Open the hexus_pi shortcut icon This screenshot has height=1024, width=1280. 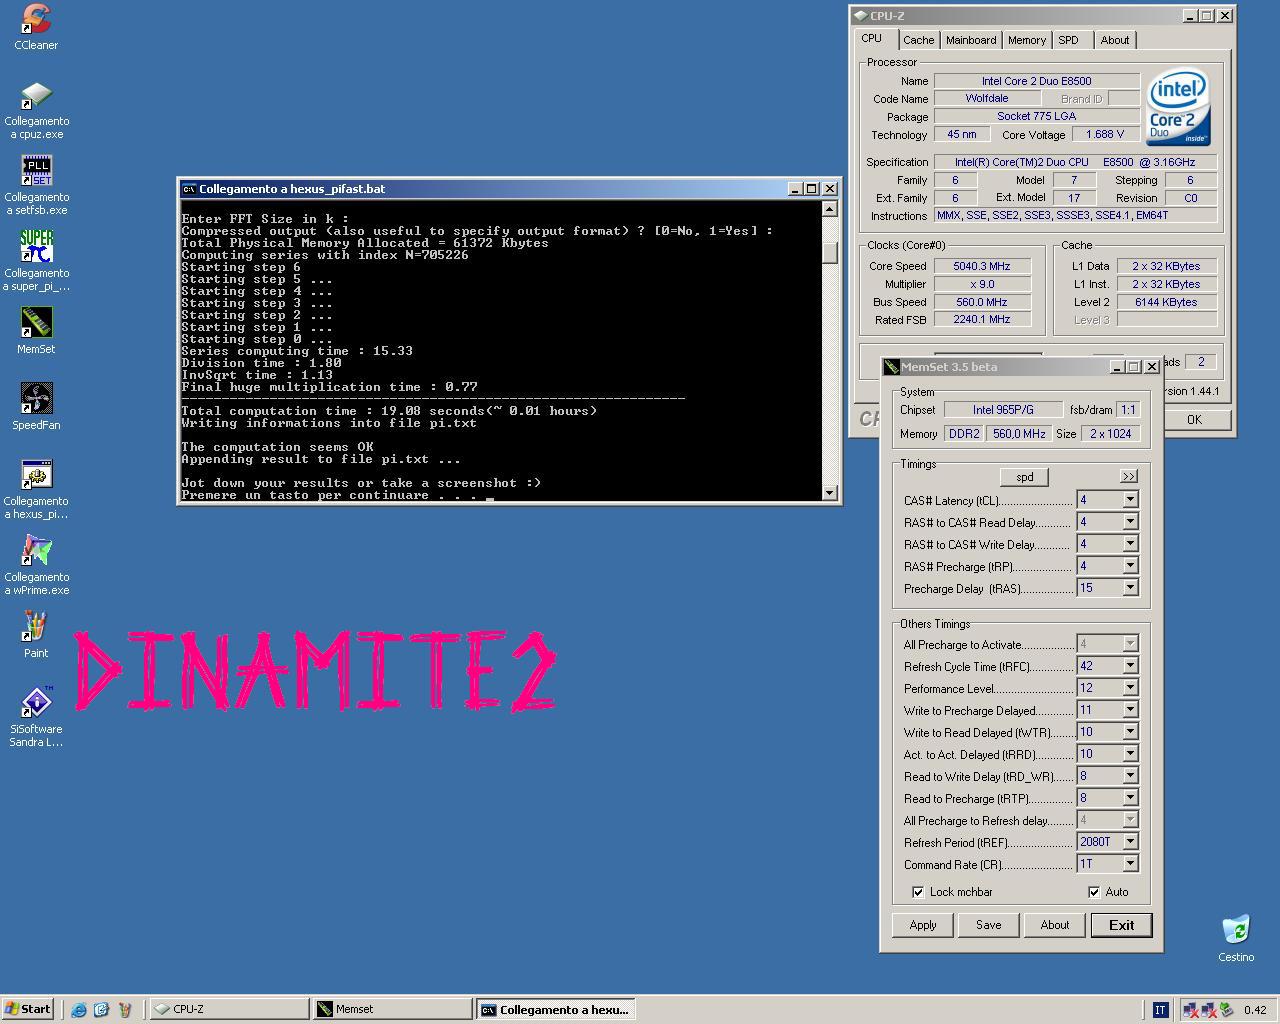pos(36,475)
